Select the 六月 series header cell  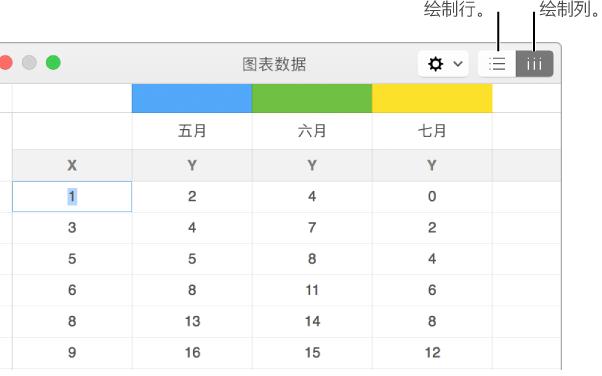point(312,131)
